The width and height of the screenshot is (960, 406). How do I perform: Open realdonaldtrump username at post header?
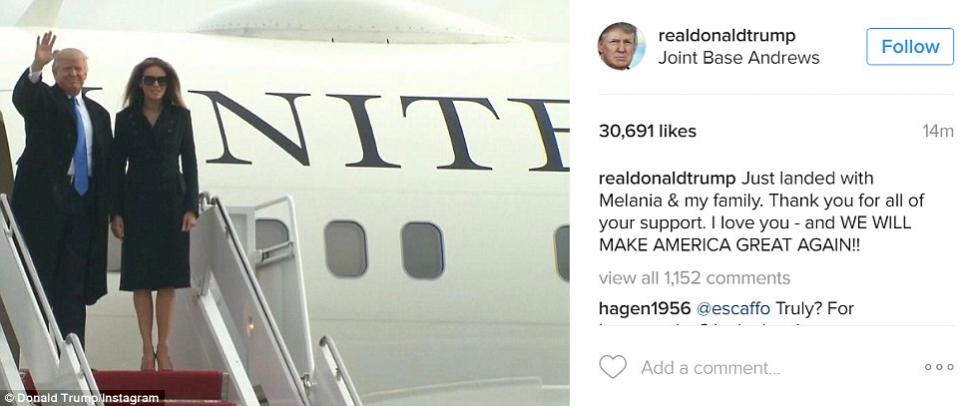point(727,36)
